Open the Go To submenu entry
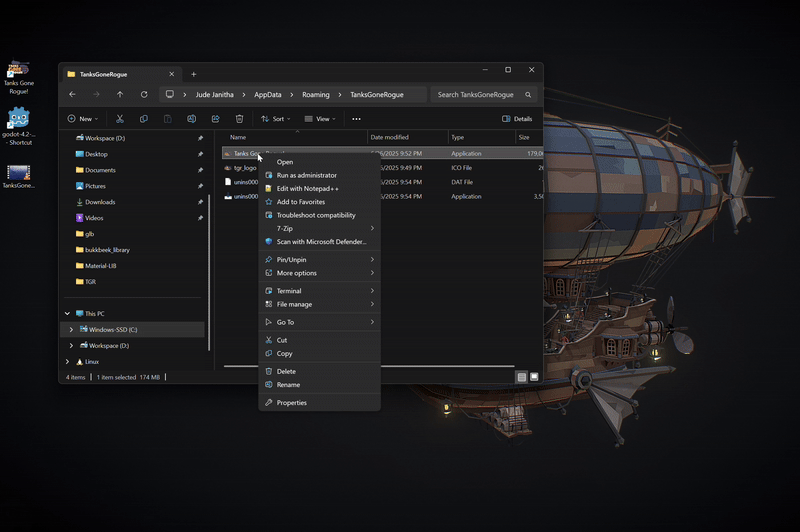This screenshot has width=800, height=532. point(319,322)
